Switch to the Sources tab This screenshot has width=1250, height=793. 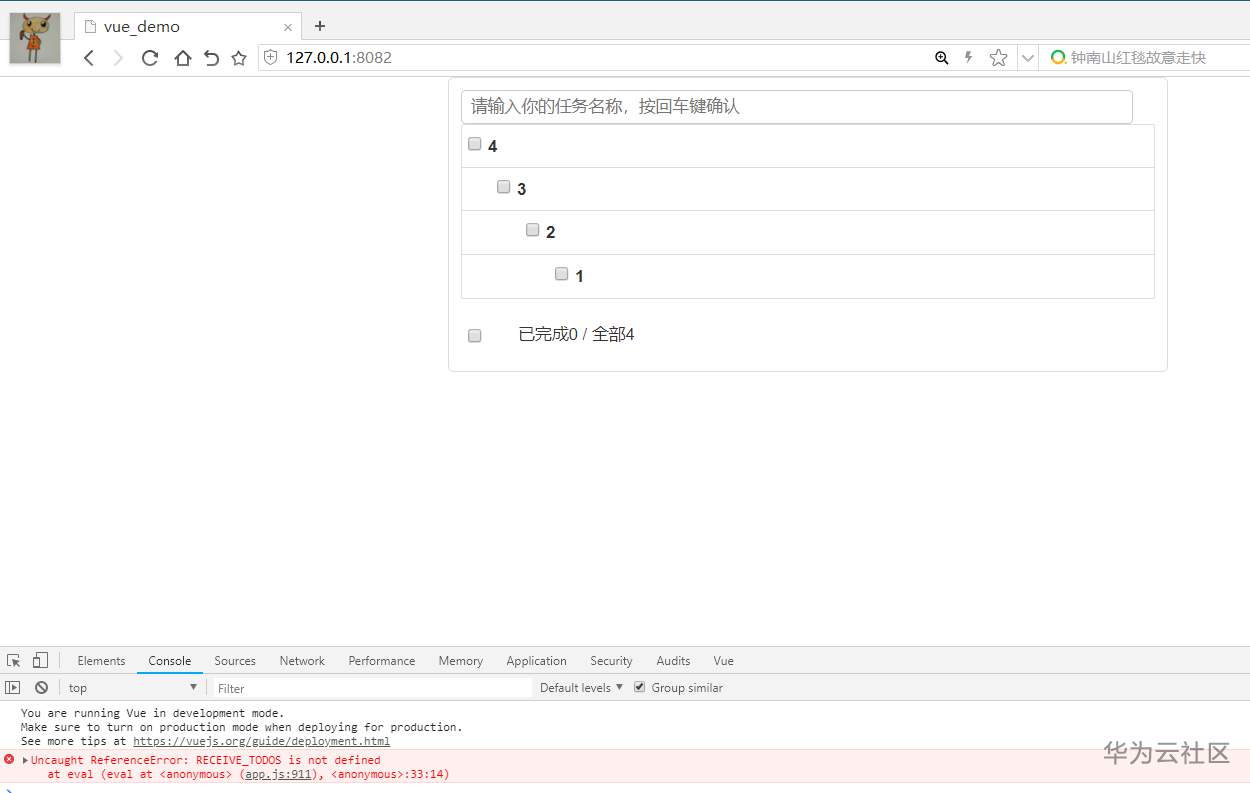click(x=235, y=661)
